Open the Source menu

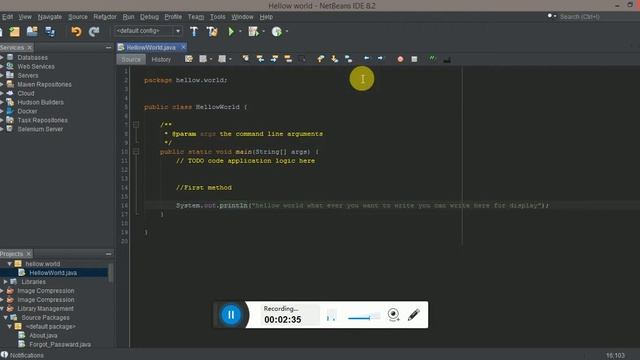pos(78,17)
